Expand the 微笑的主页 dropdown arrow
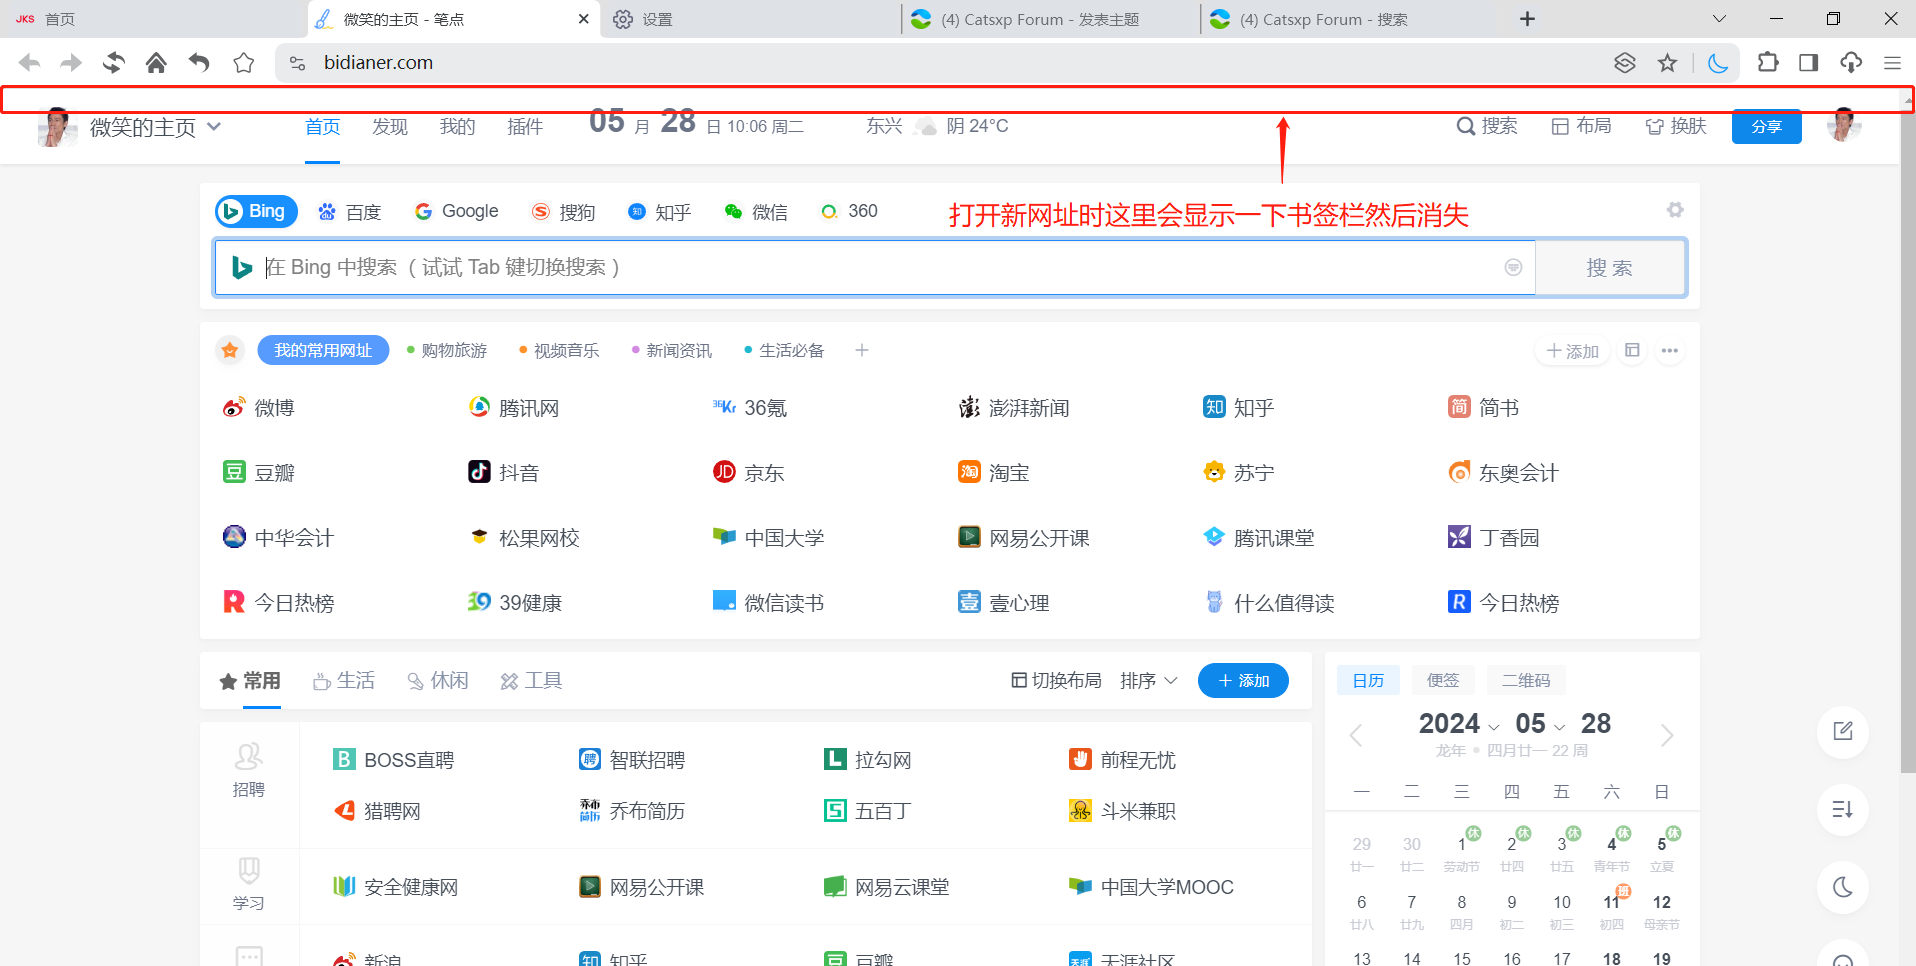 click(214, 127)
